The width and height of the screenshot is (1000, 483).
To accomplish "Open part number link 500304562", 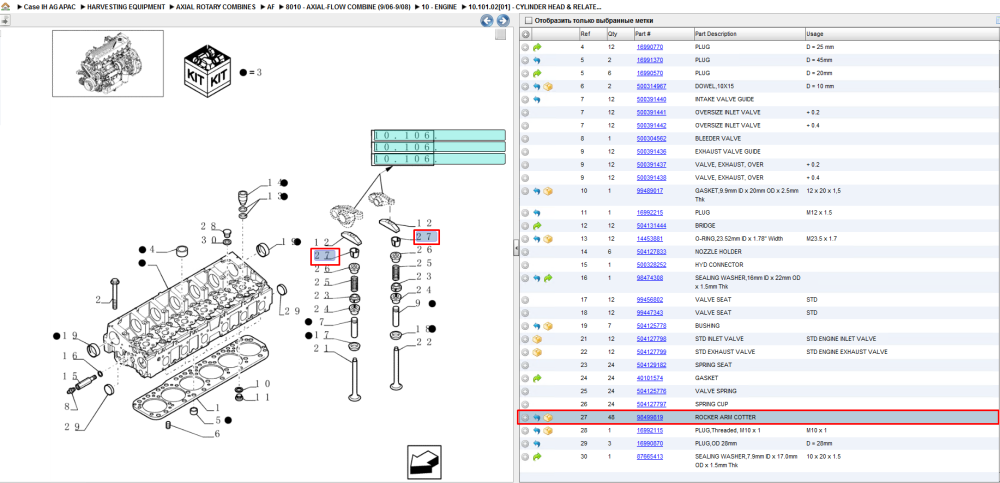I will [x=651, y=138].
